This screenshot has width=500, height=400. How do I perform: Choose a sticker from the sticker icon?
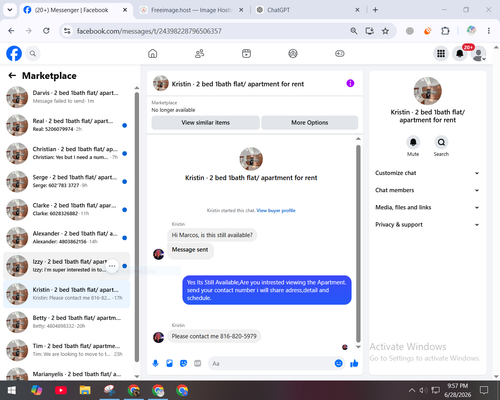[x=184, y=363]
